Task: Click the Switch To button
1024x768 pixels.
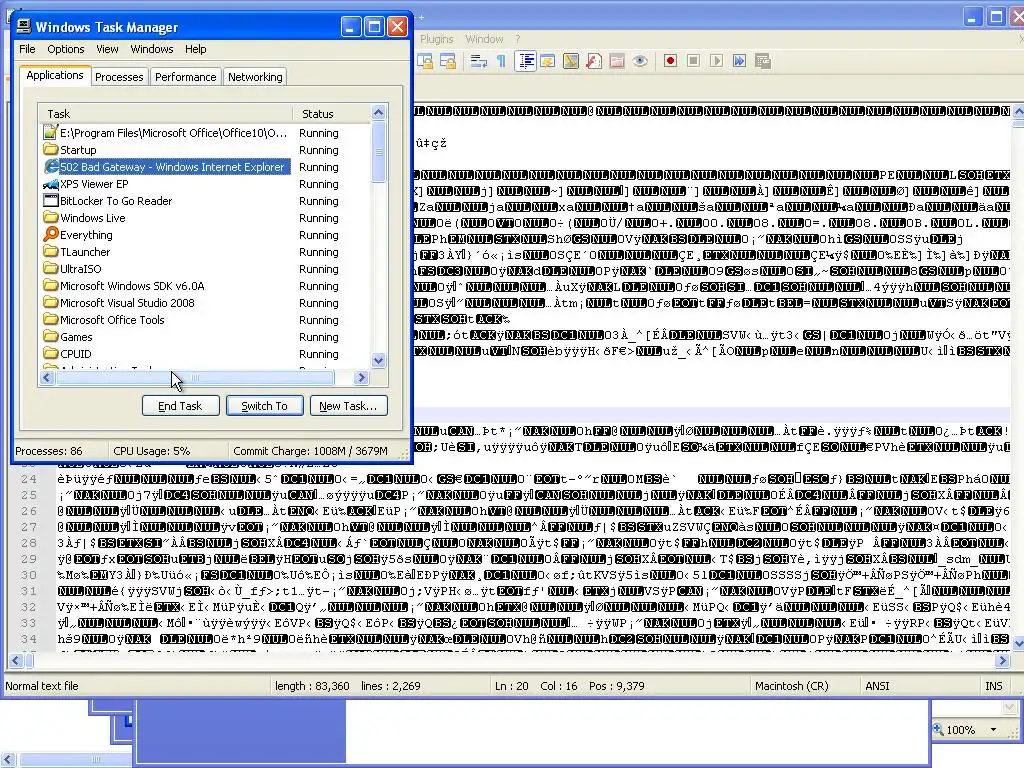Action: (x=264, y=406)
